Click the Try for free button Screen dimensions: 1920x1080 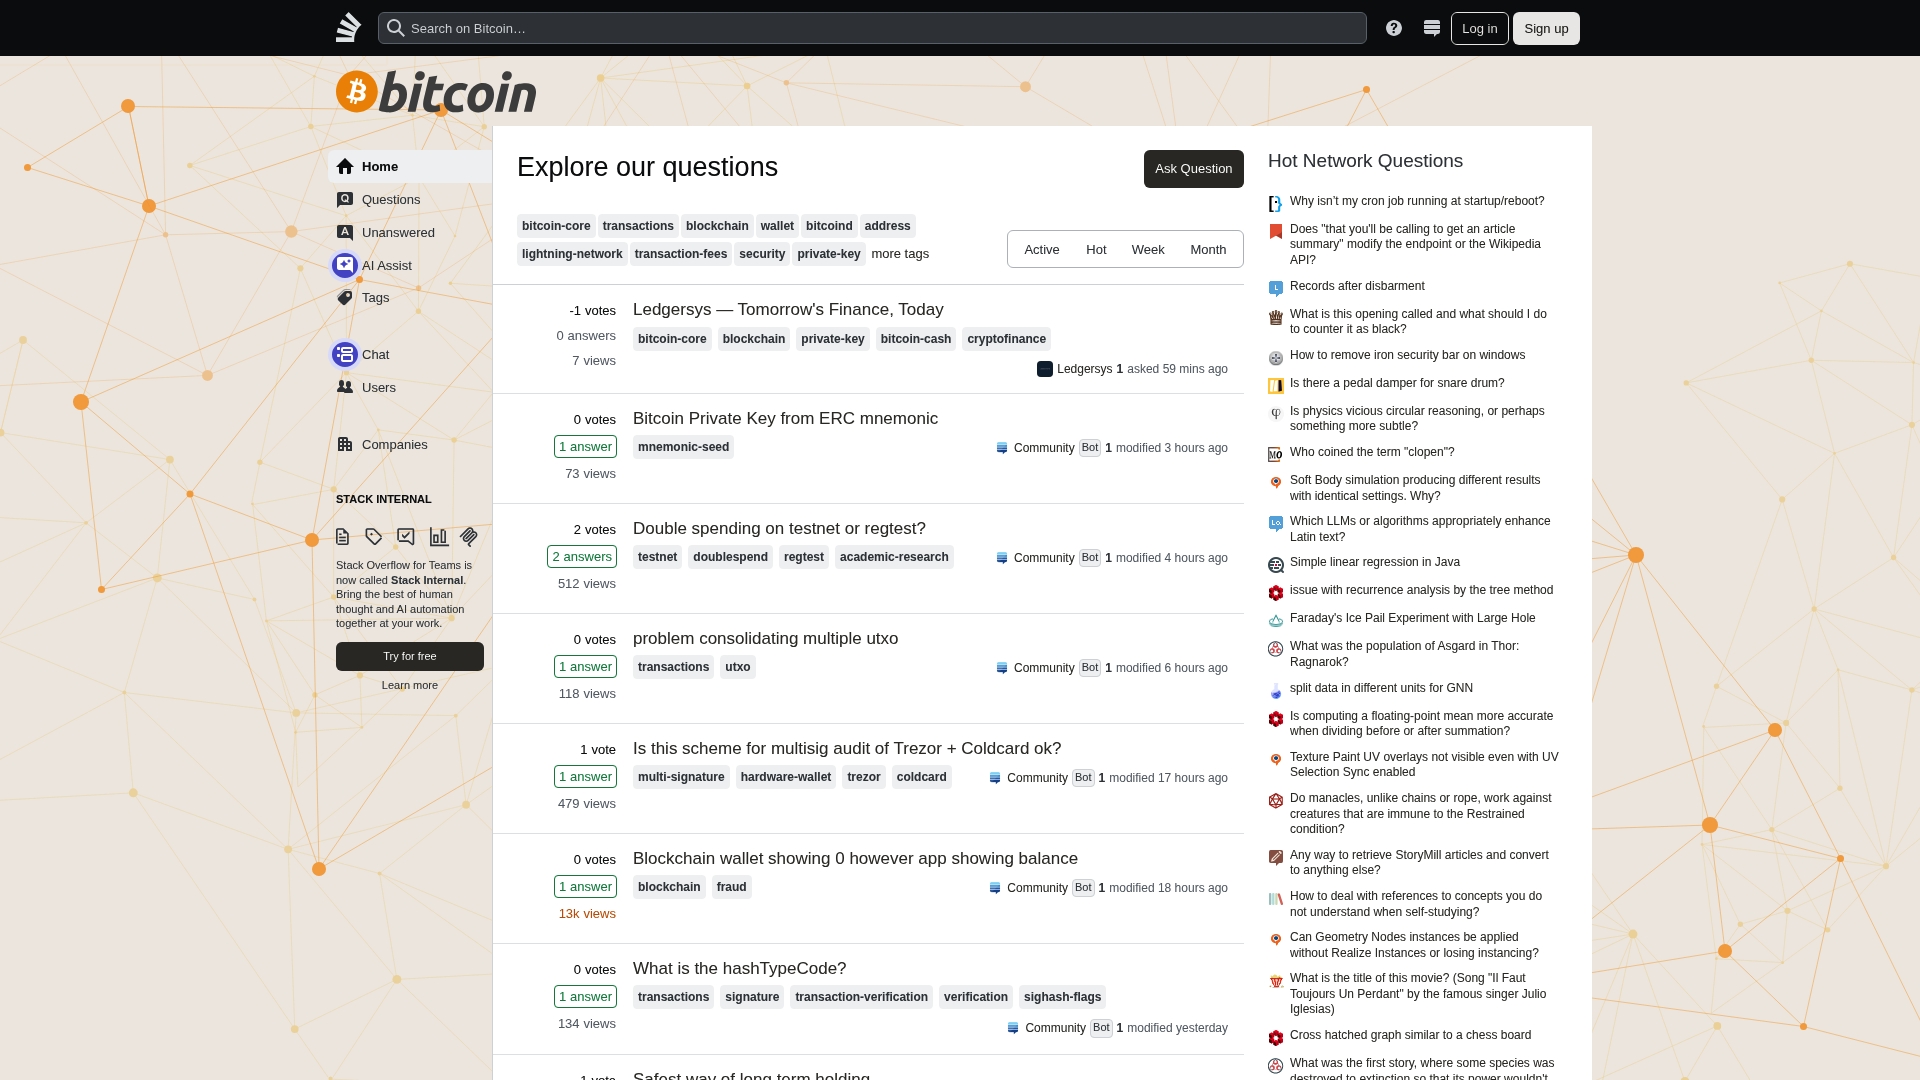click(410, 656)
